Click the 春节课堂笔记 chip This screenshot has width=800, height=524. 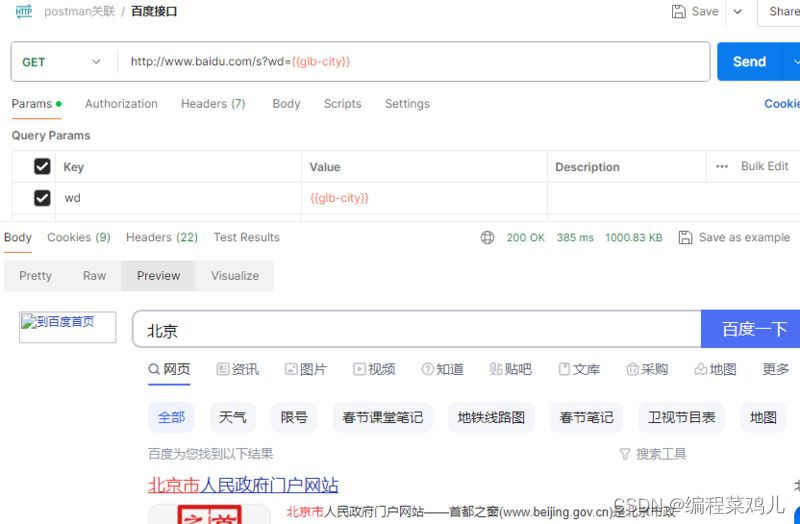[383, 417]
